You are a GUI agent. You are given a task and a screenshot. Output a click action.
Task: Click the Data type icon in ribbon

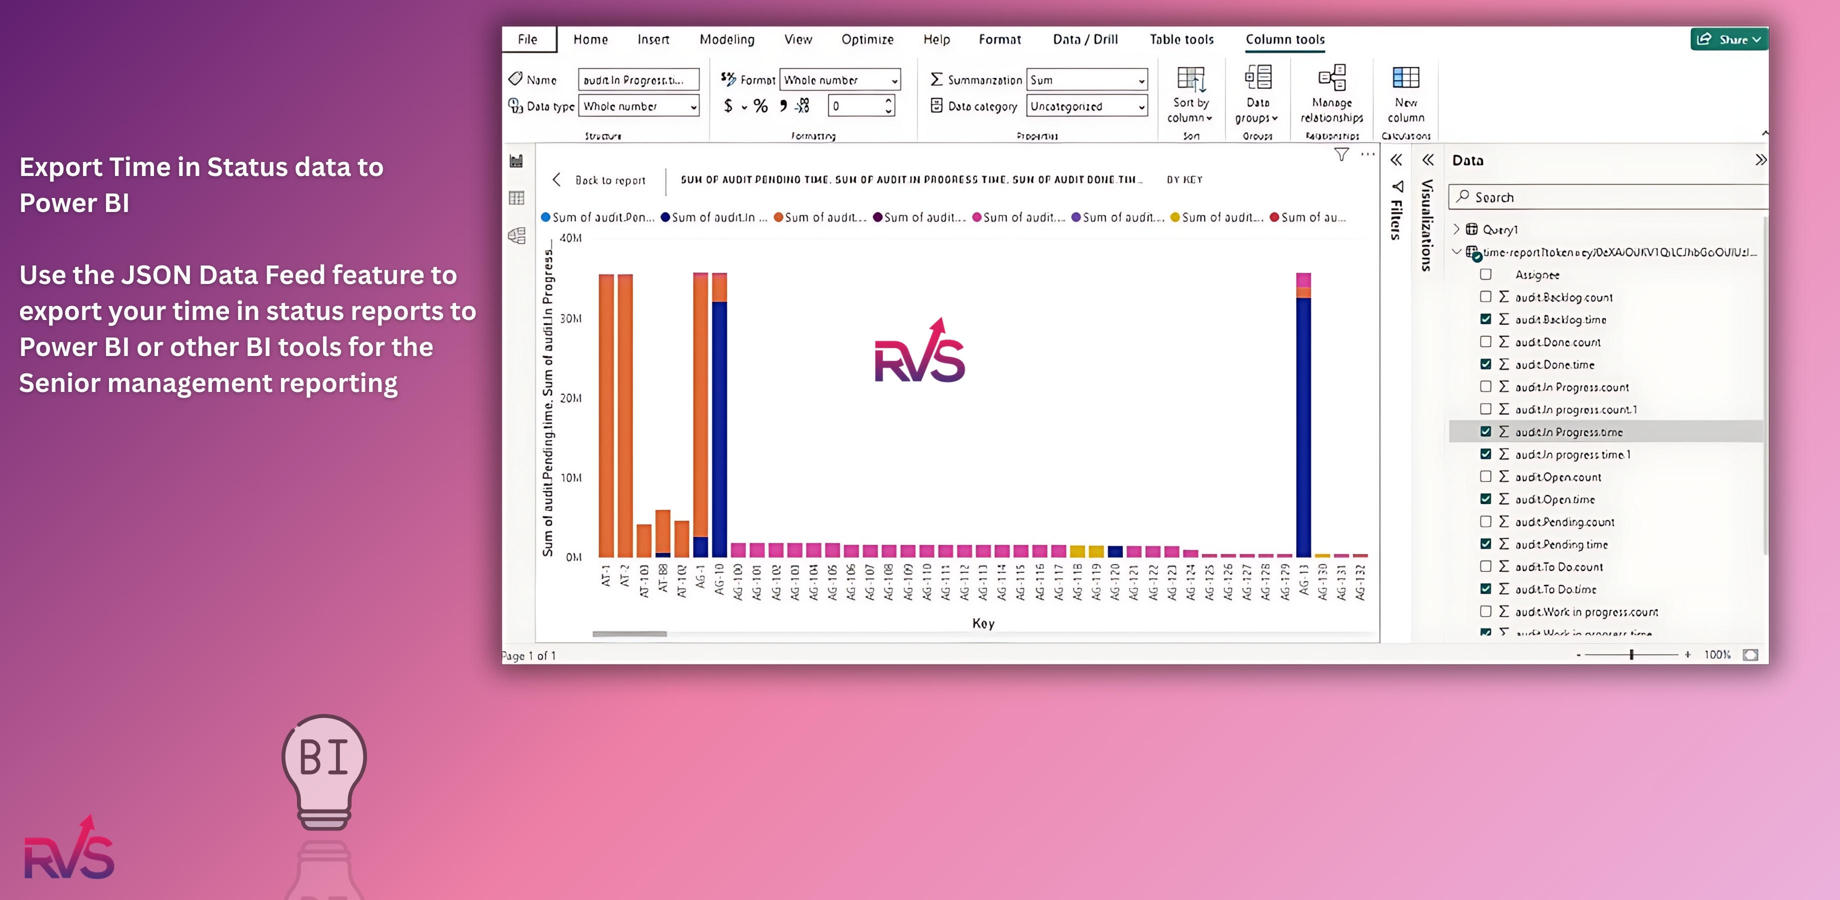(x=516, y=106)
